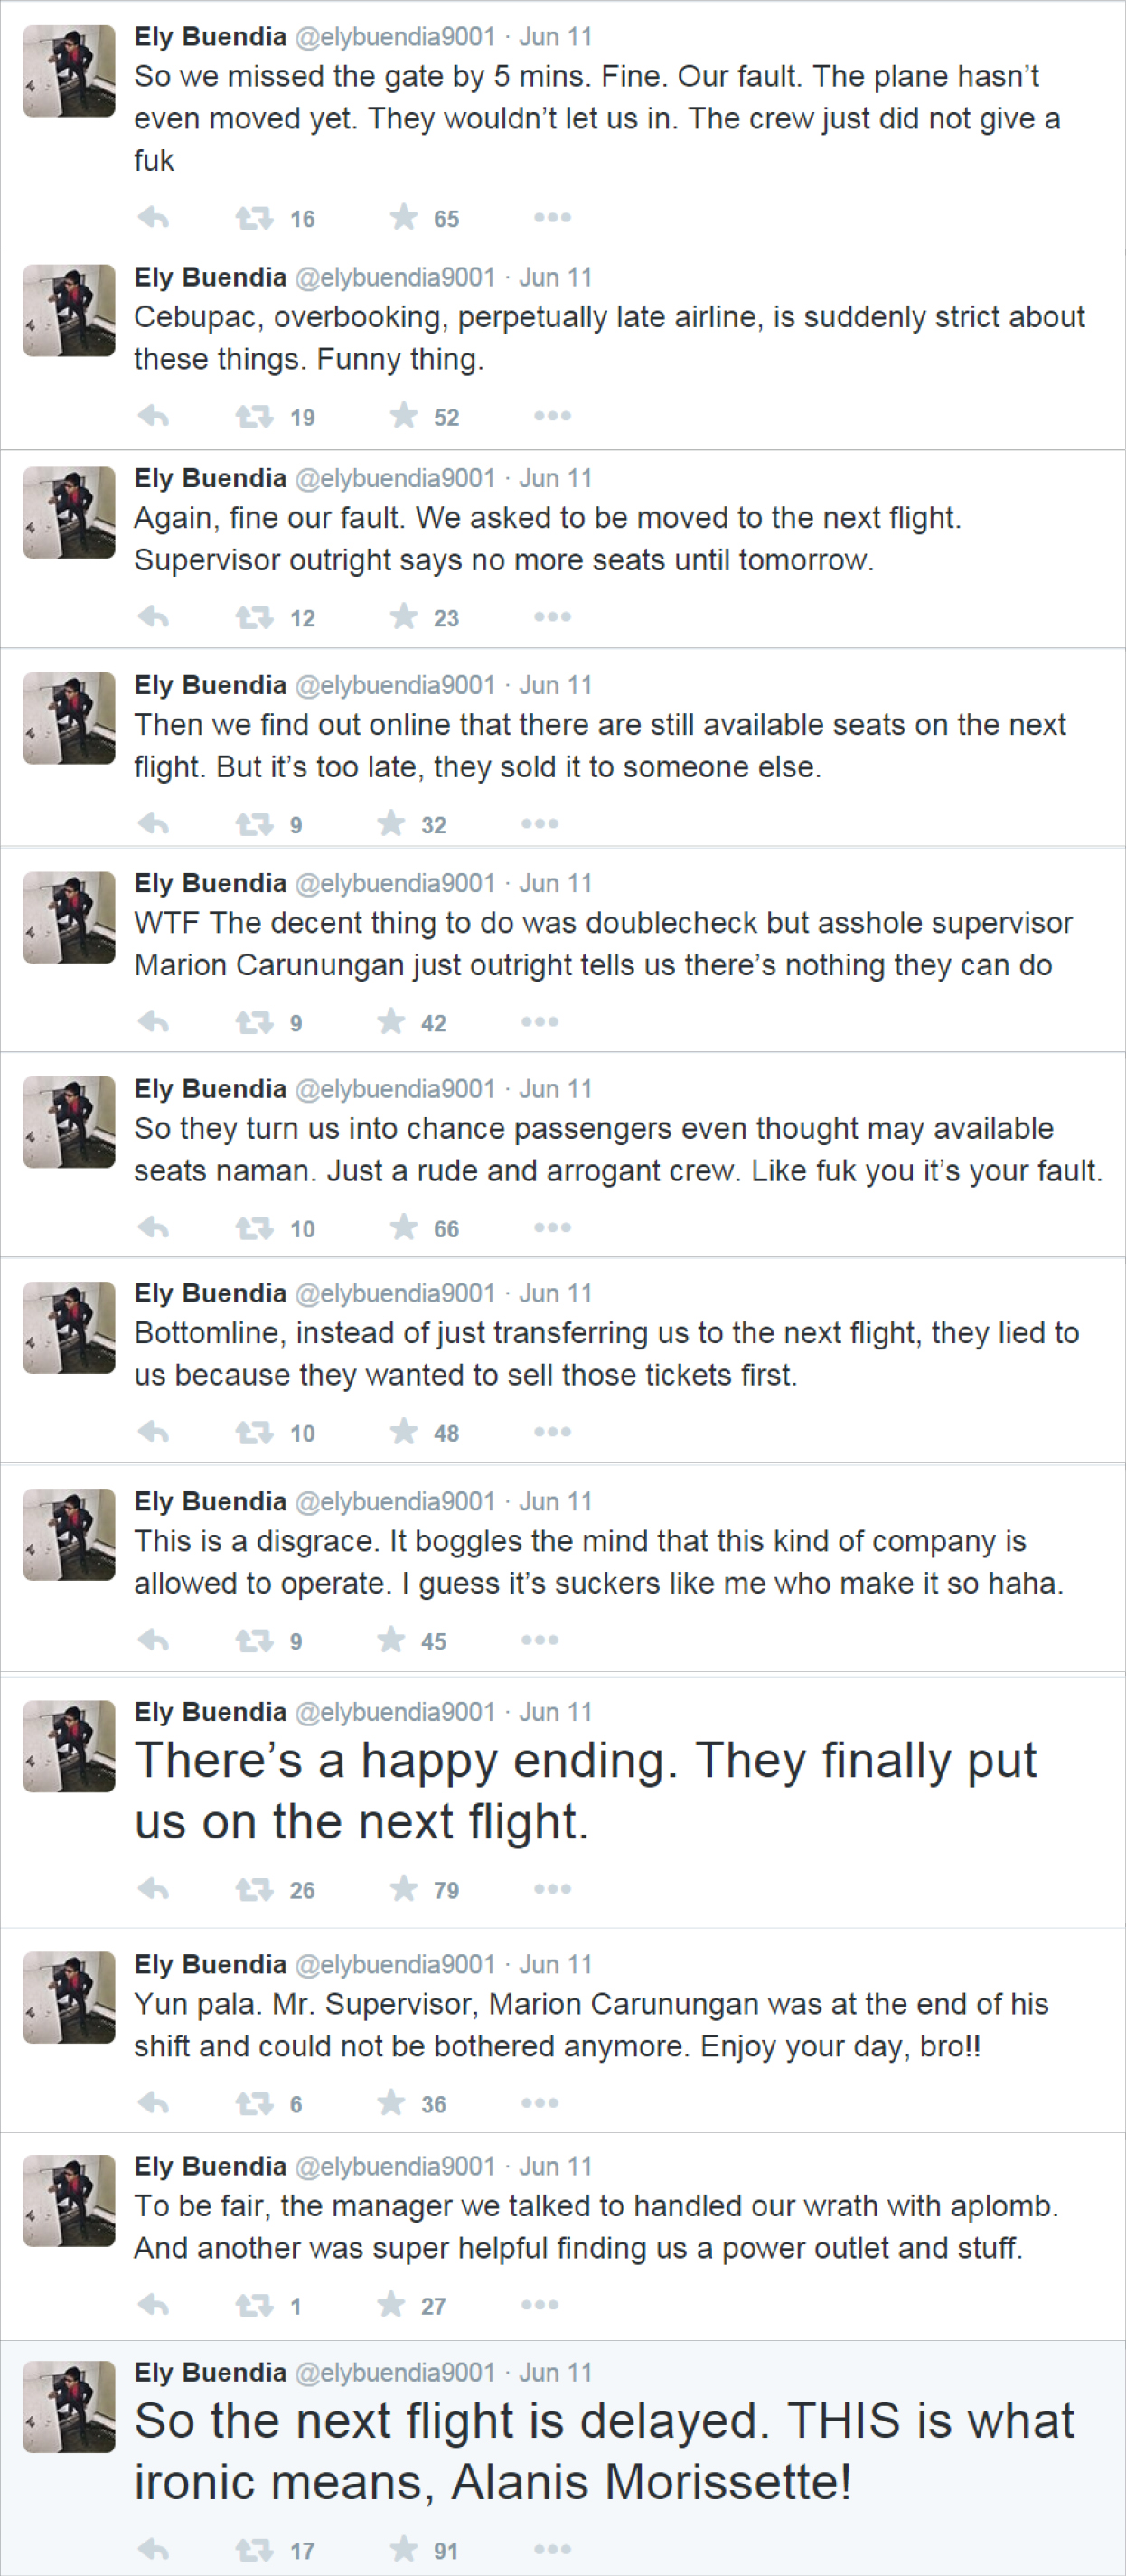
Task: Retweet the 'Cebupac, overbooking' tweet
Action: [254, 416]
